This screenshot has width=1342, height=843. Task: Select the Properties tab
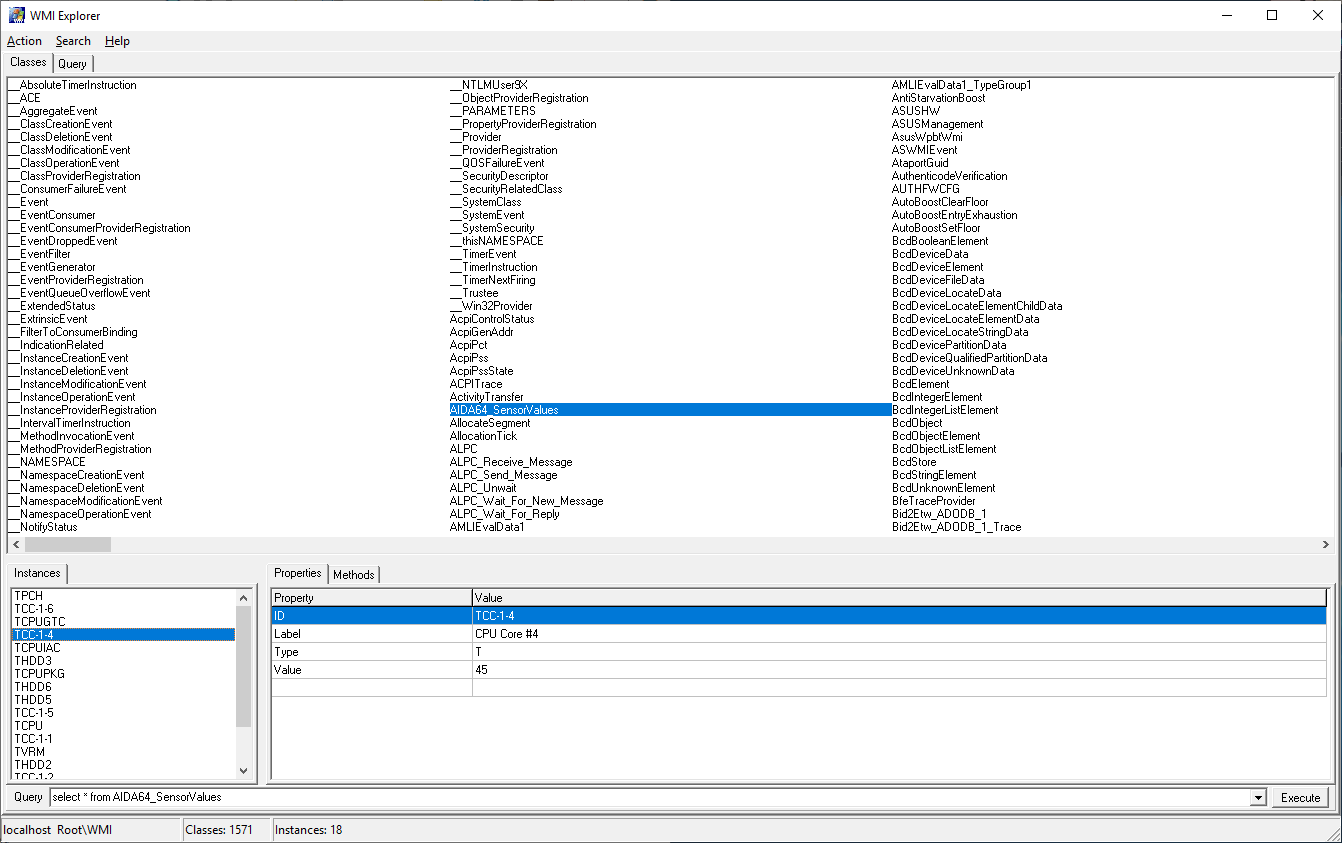click(298, 574)
